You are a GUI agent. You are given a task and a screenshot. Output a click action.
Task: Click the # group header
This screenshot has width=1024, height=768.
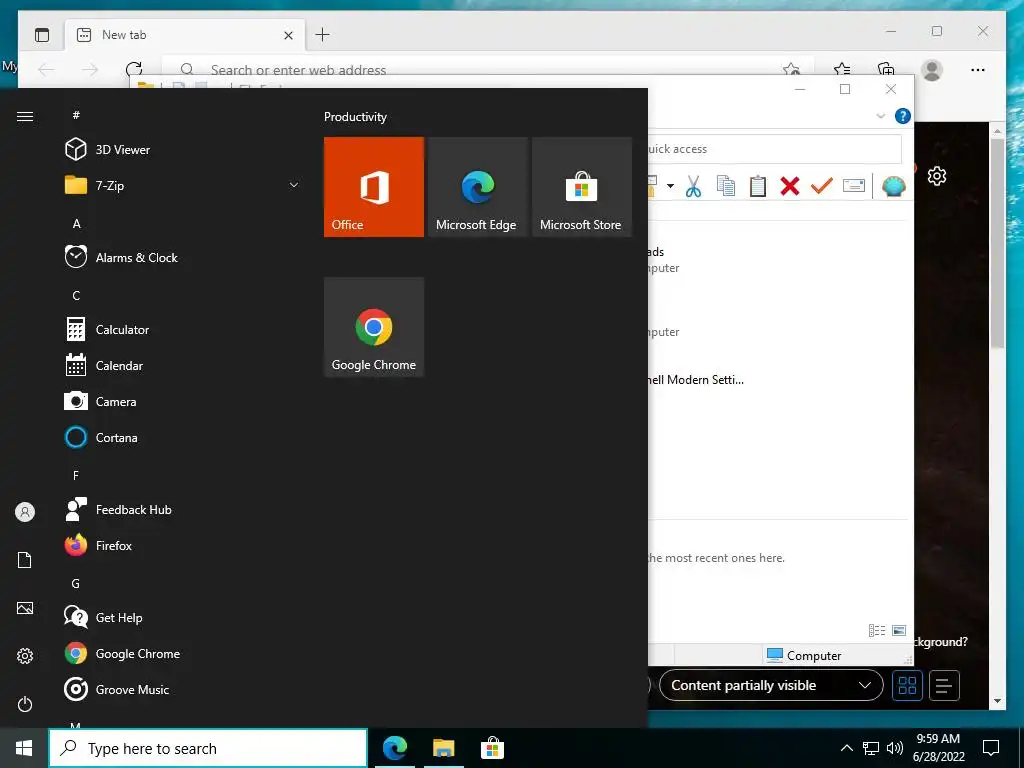point(76,115)
